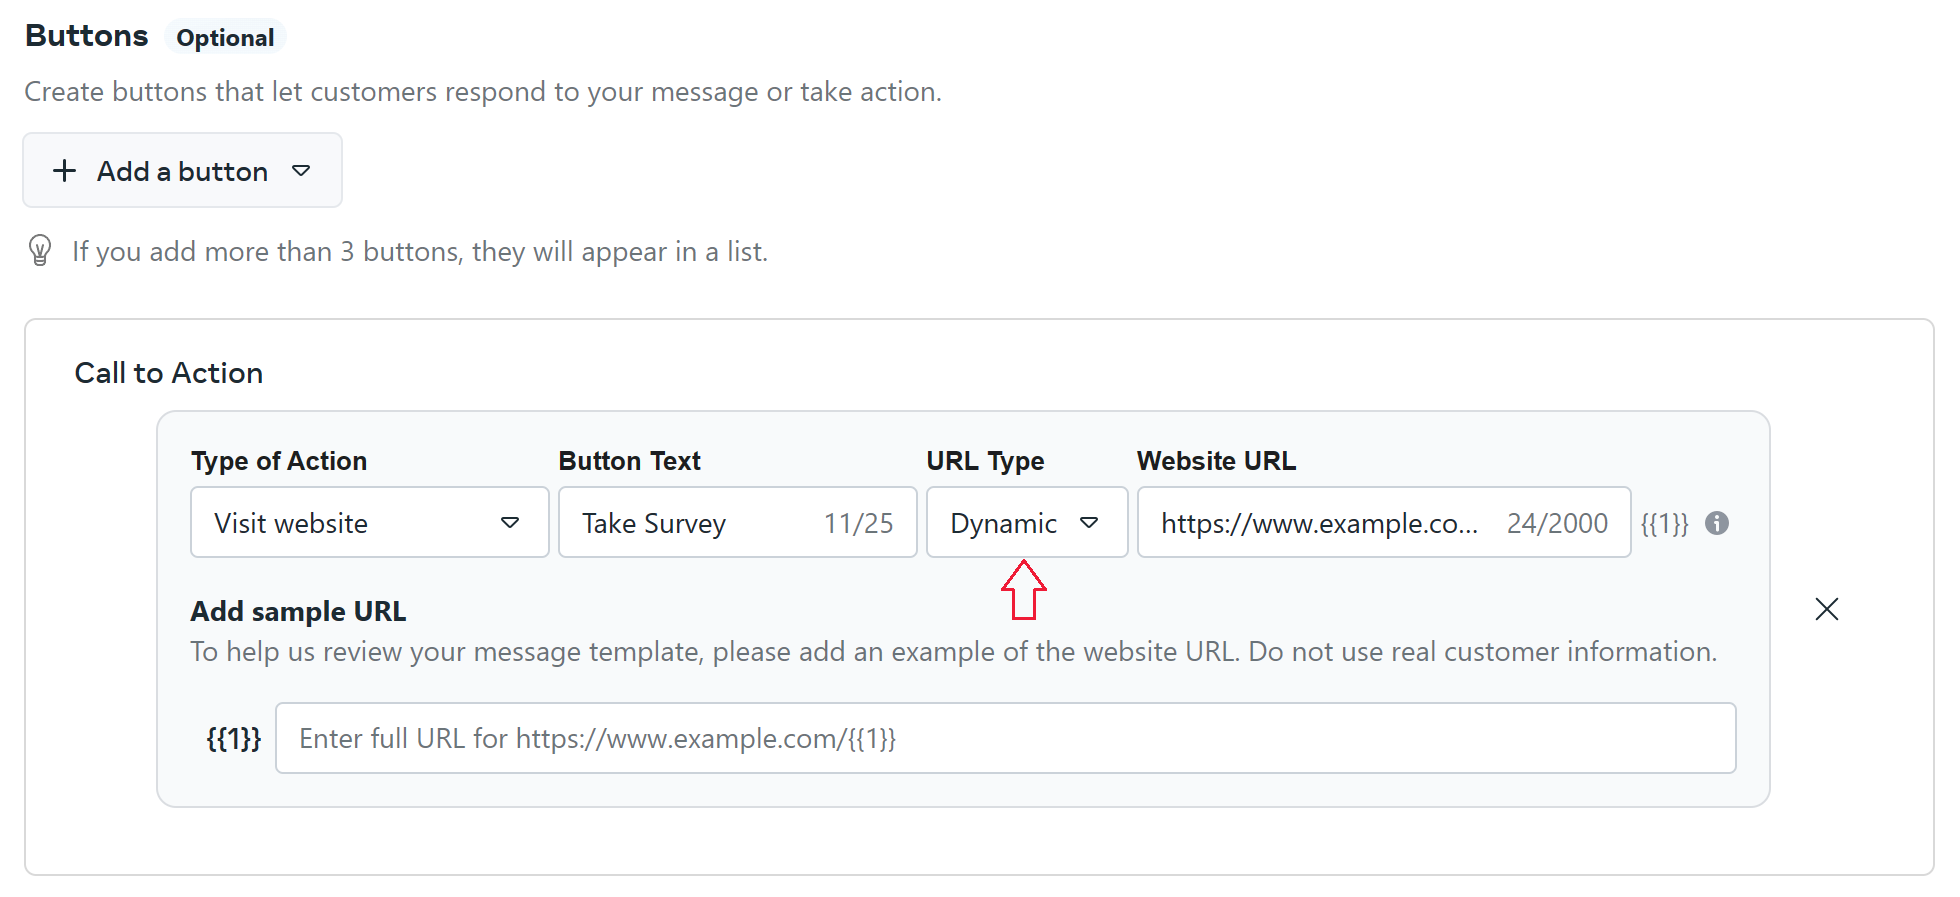Click the {{1}} label before sample URL field
Viewport: 1960px width, 897px height.
233,738
